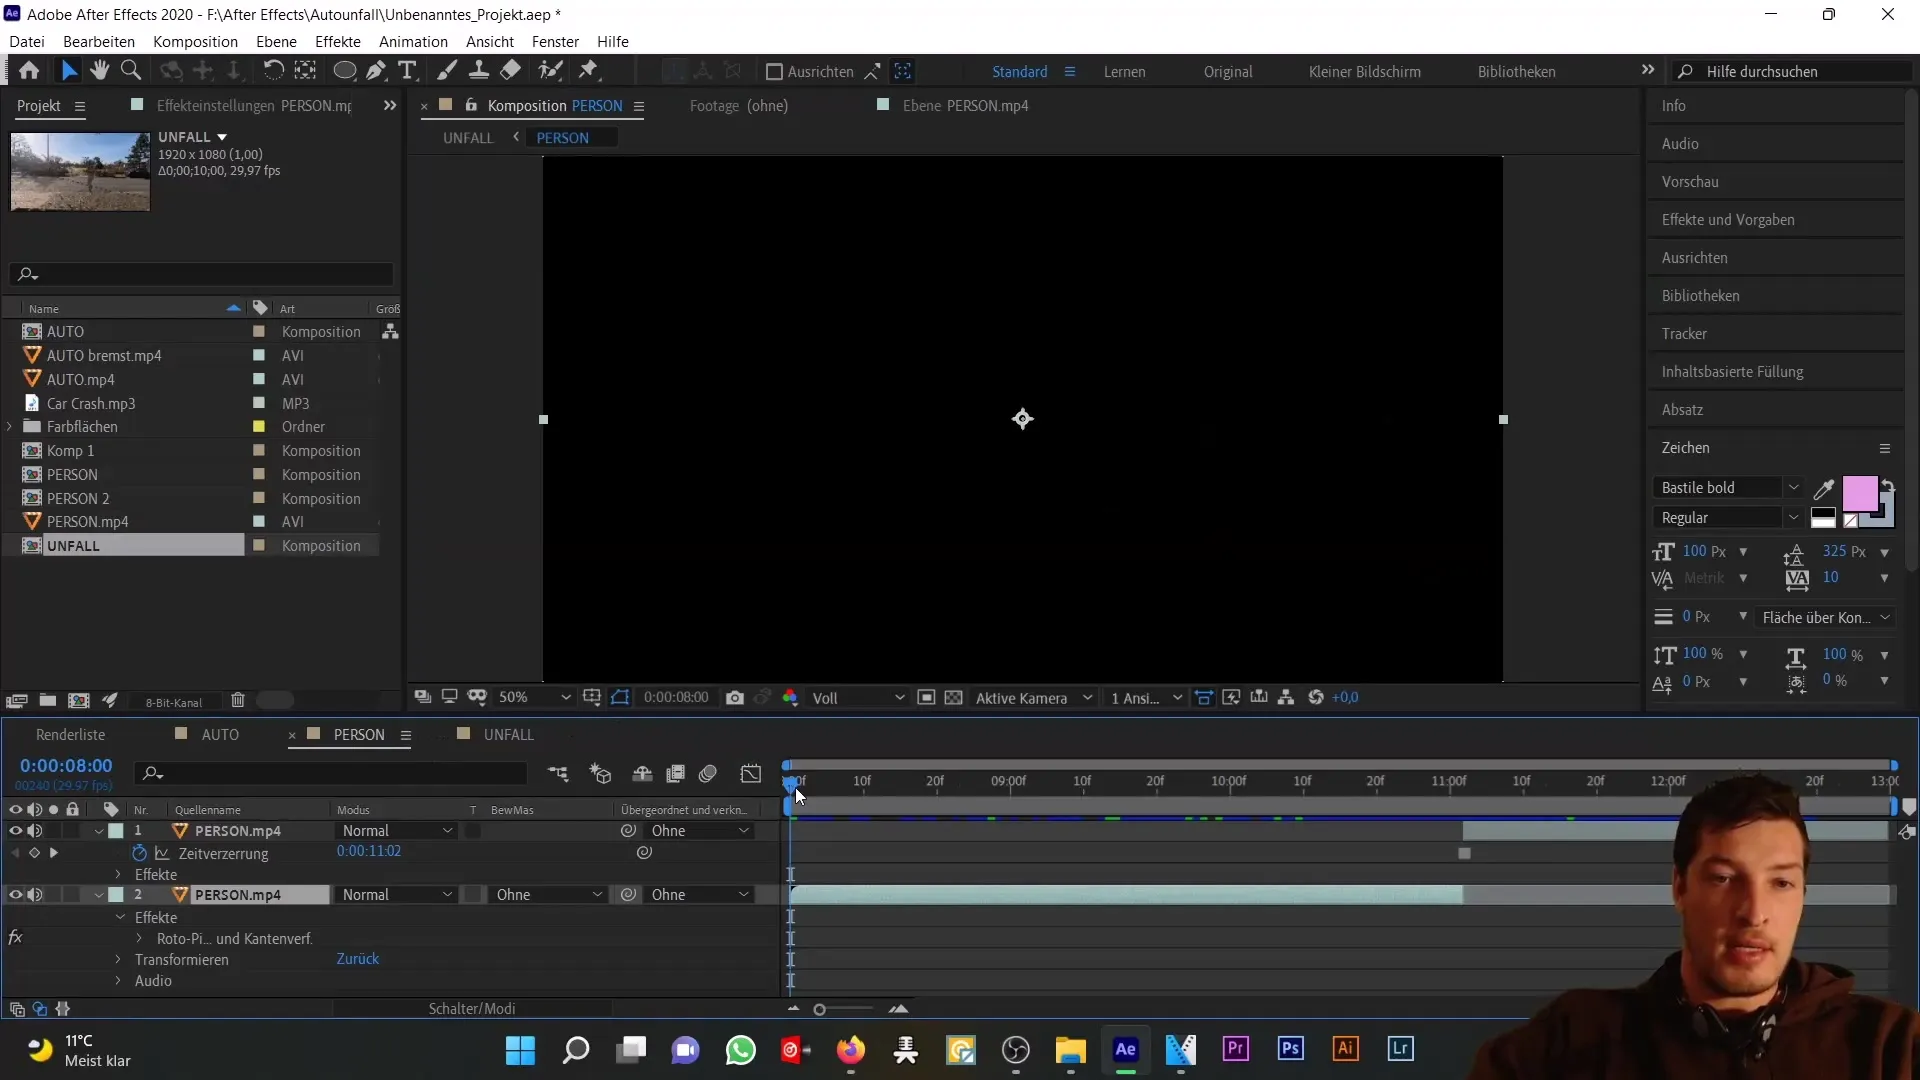This screenshot has height=1080, width=1920.
Task: Open the graph editor icon
Action: pos(751,774)
